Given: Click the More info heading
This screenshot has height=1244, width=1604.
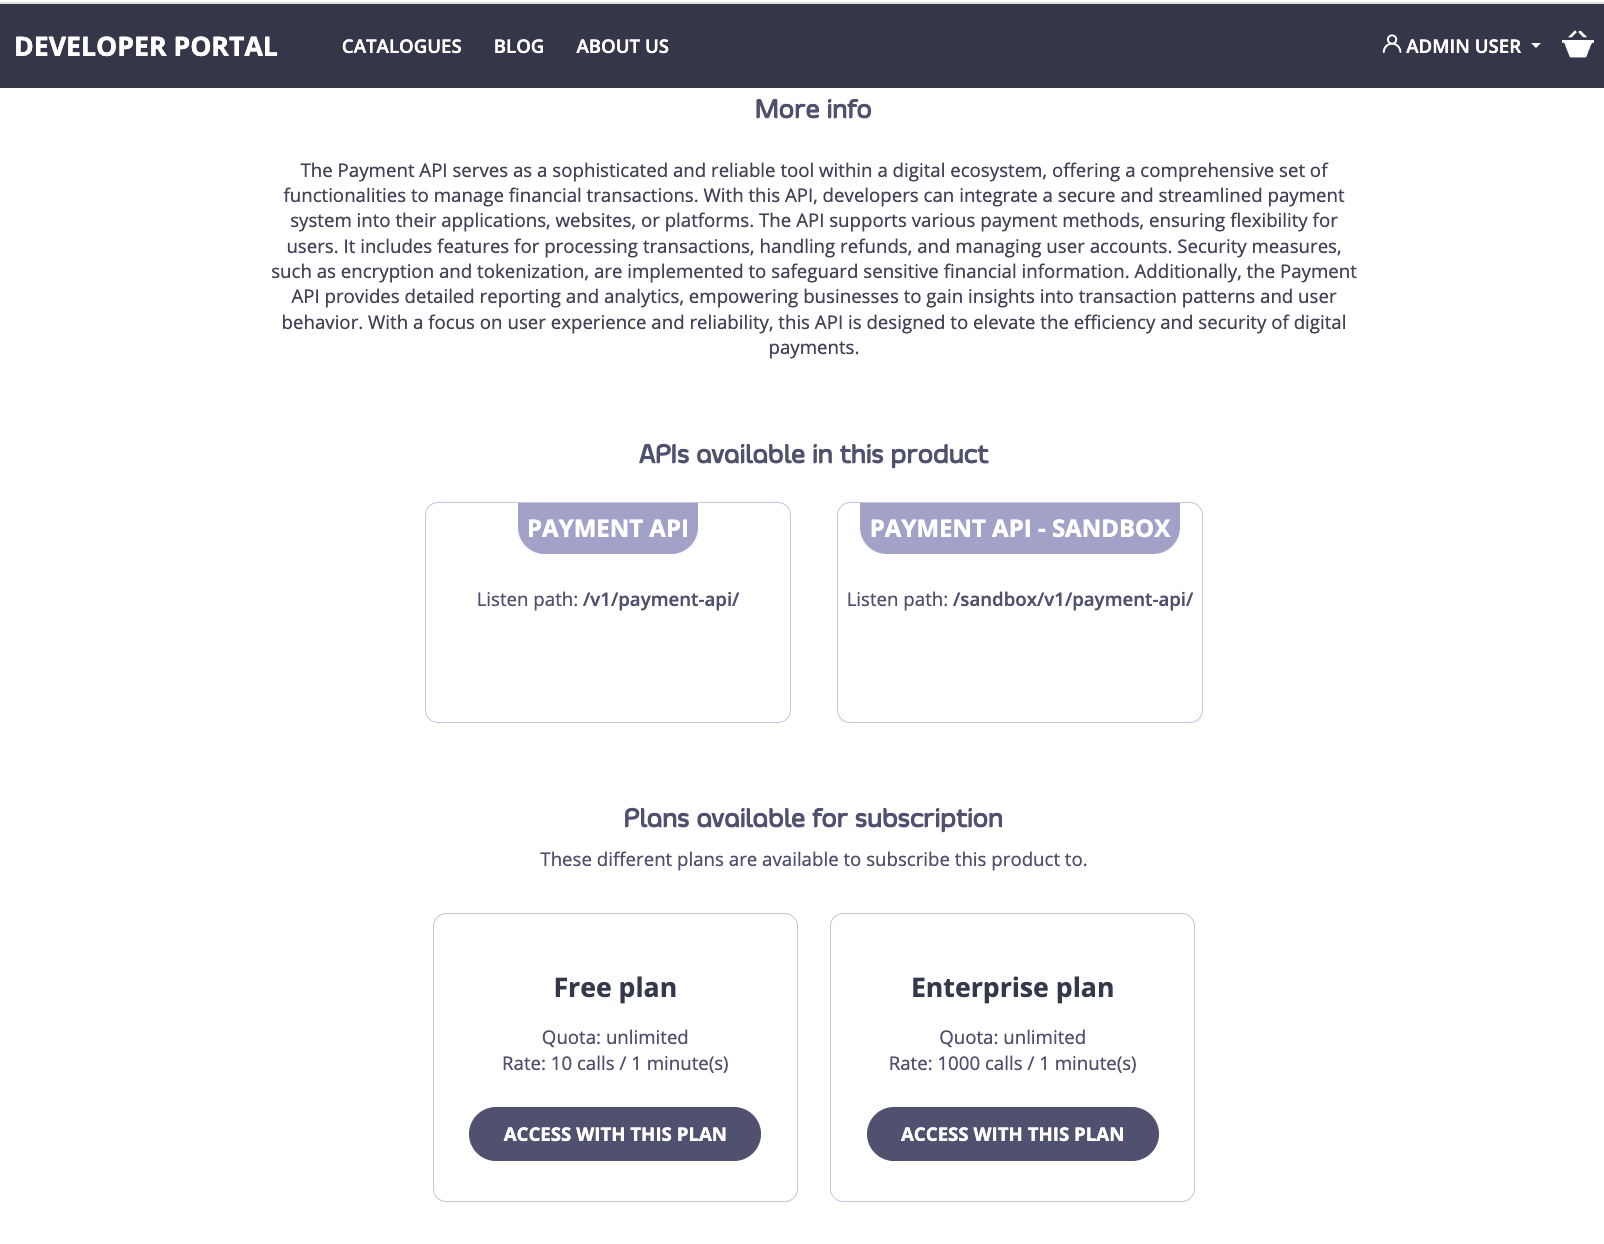Looking at the screenshot, I should click(812, 109).
